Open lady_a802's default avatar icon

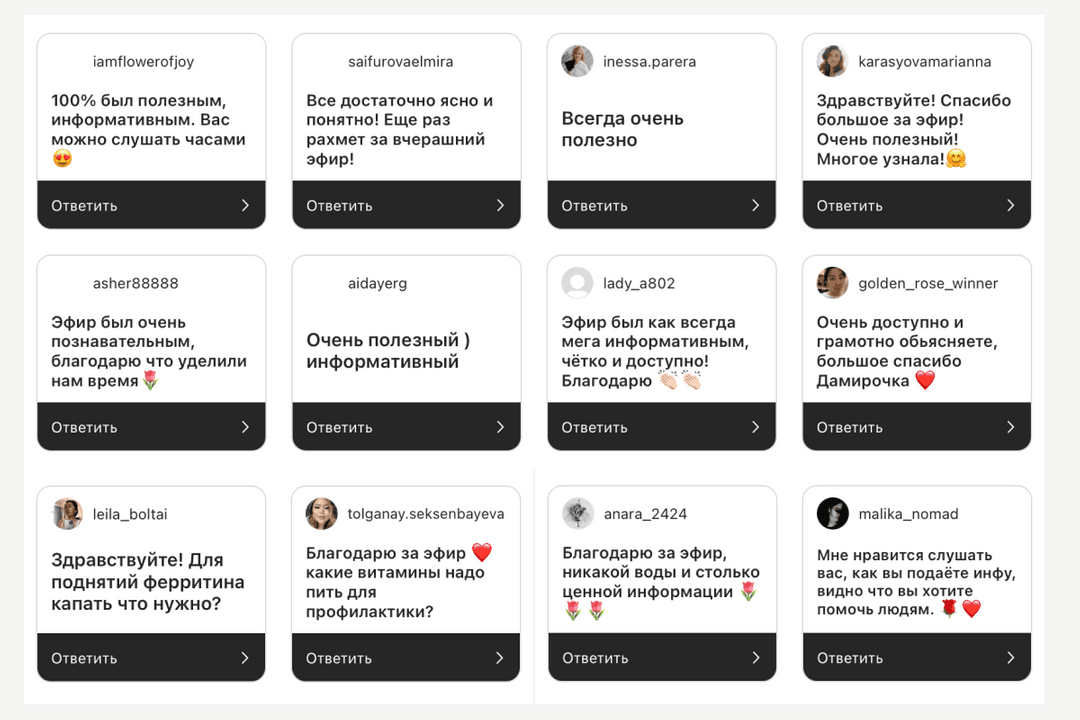point(577,283)
